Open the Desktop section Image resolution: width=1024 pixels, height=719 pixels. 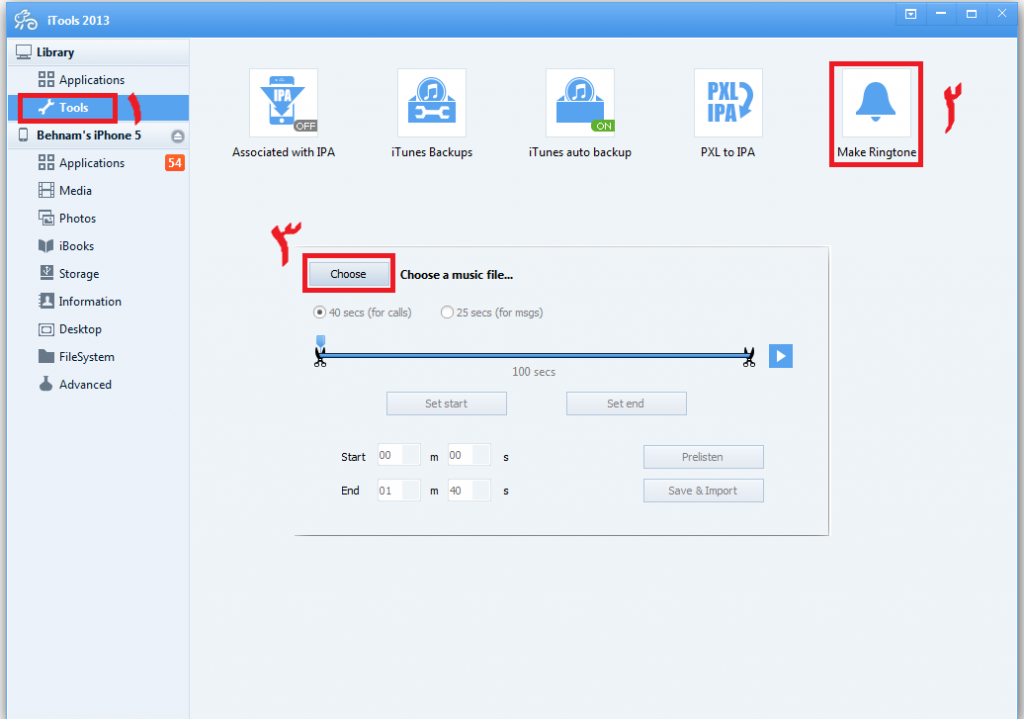(x=99, y=329)
